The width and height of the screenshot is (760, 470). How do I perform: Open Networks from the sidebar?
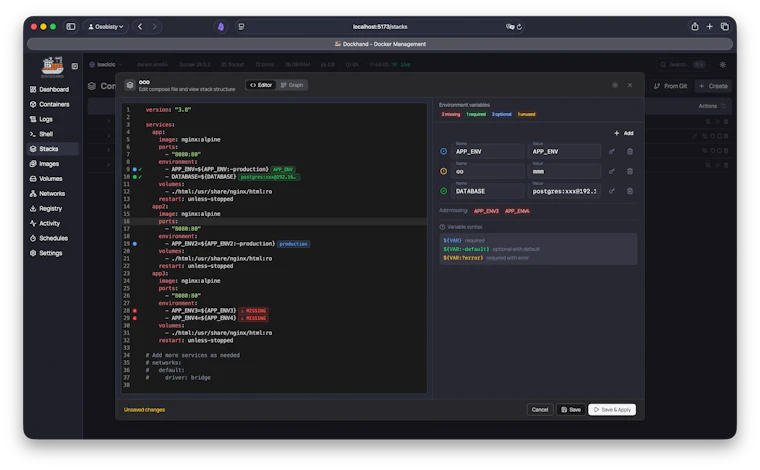pyautogui.click(x=48, y=194)
